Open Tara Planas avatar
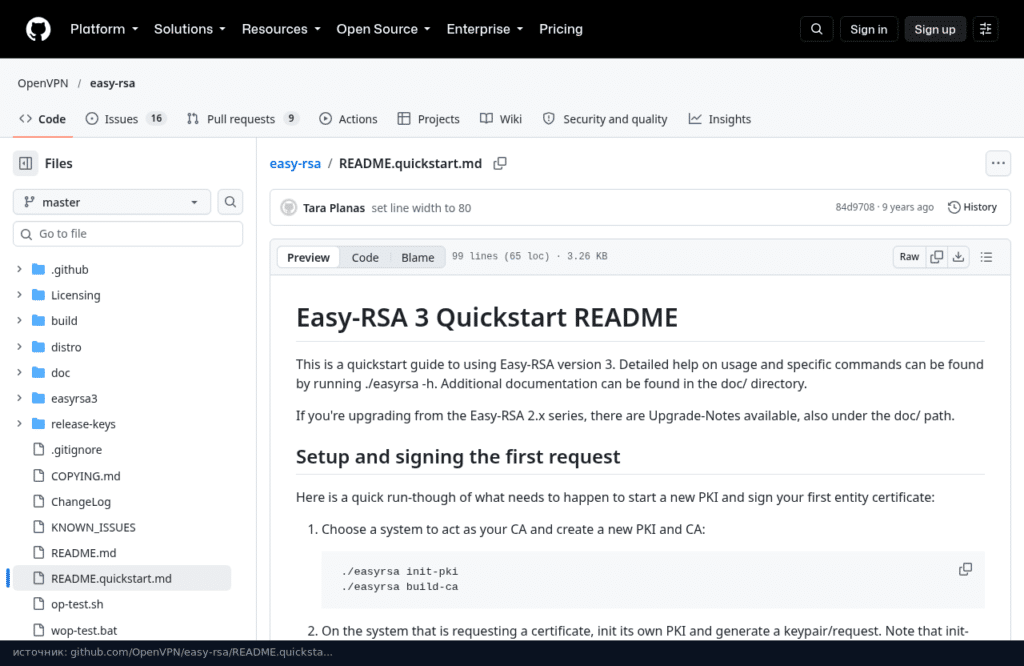 [289, 208]
